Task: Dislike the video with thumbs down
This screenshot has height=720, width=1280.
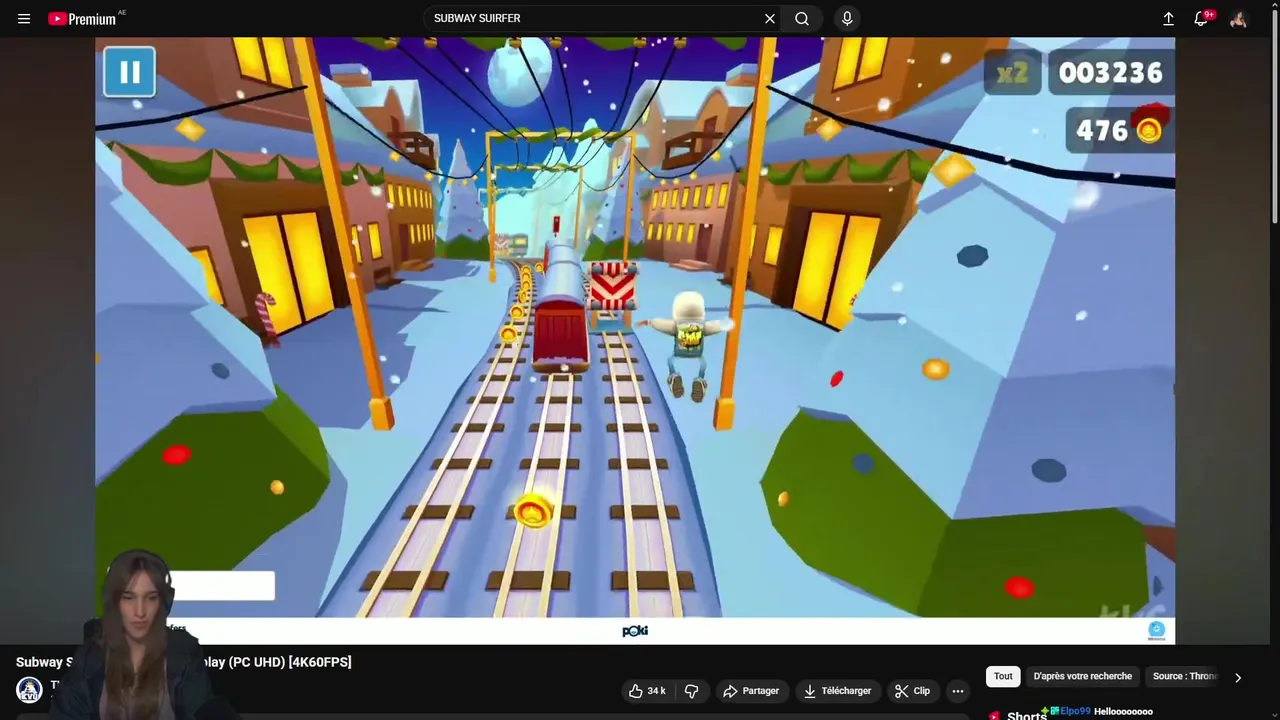Action: coord(691,691)
